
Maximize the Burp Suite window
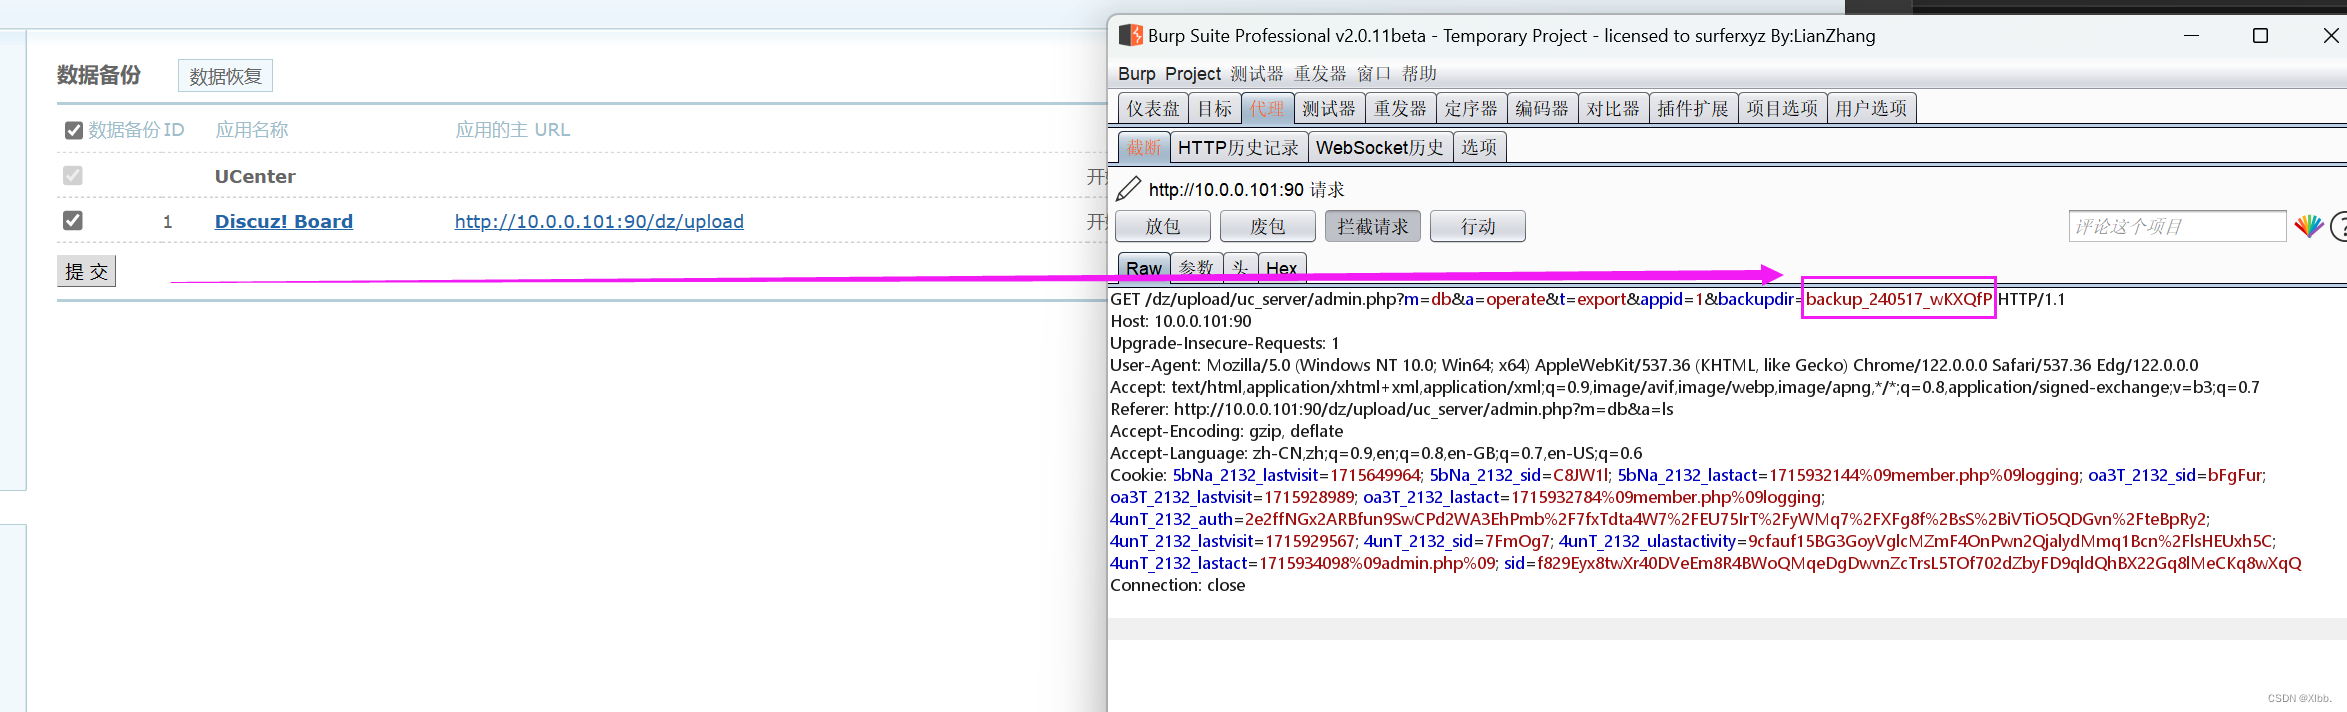[2260, 36]
